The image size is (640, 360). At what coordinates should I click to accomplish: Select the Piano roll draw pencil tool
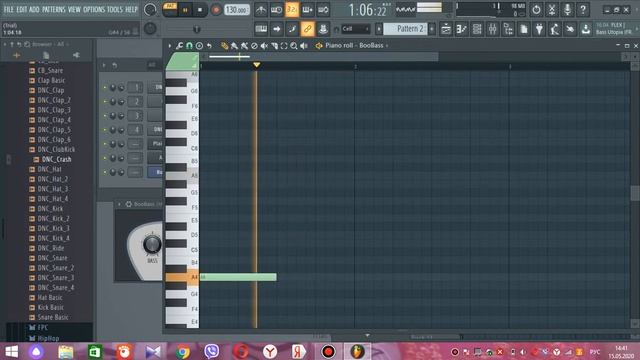224,46
